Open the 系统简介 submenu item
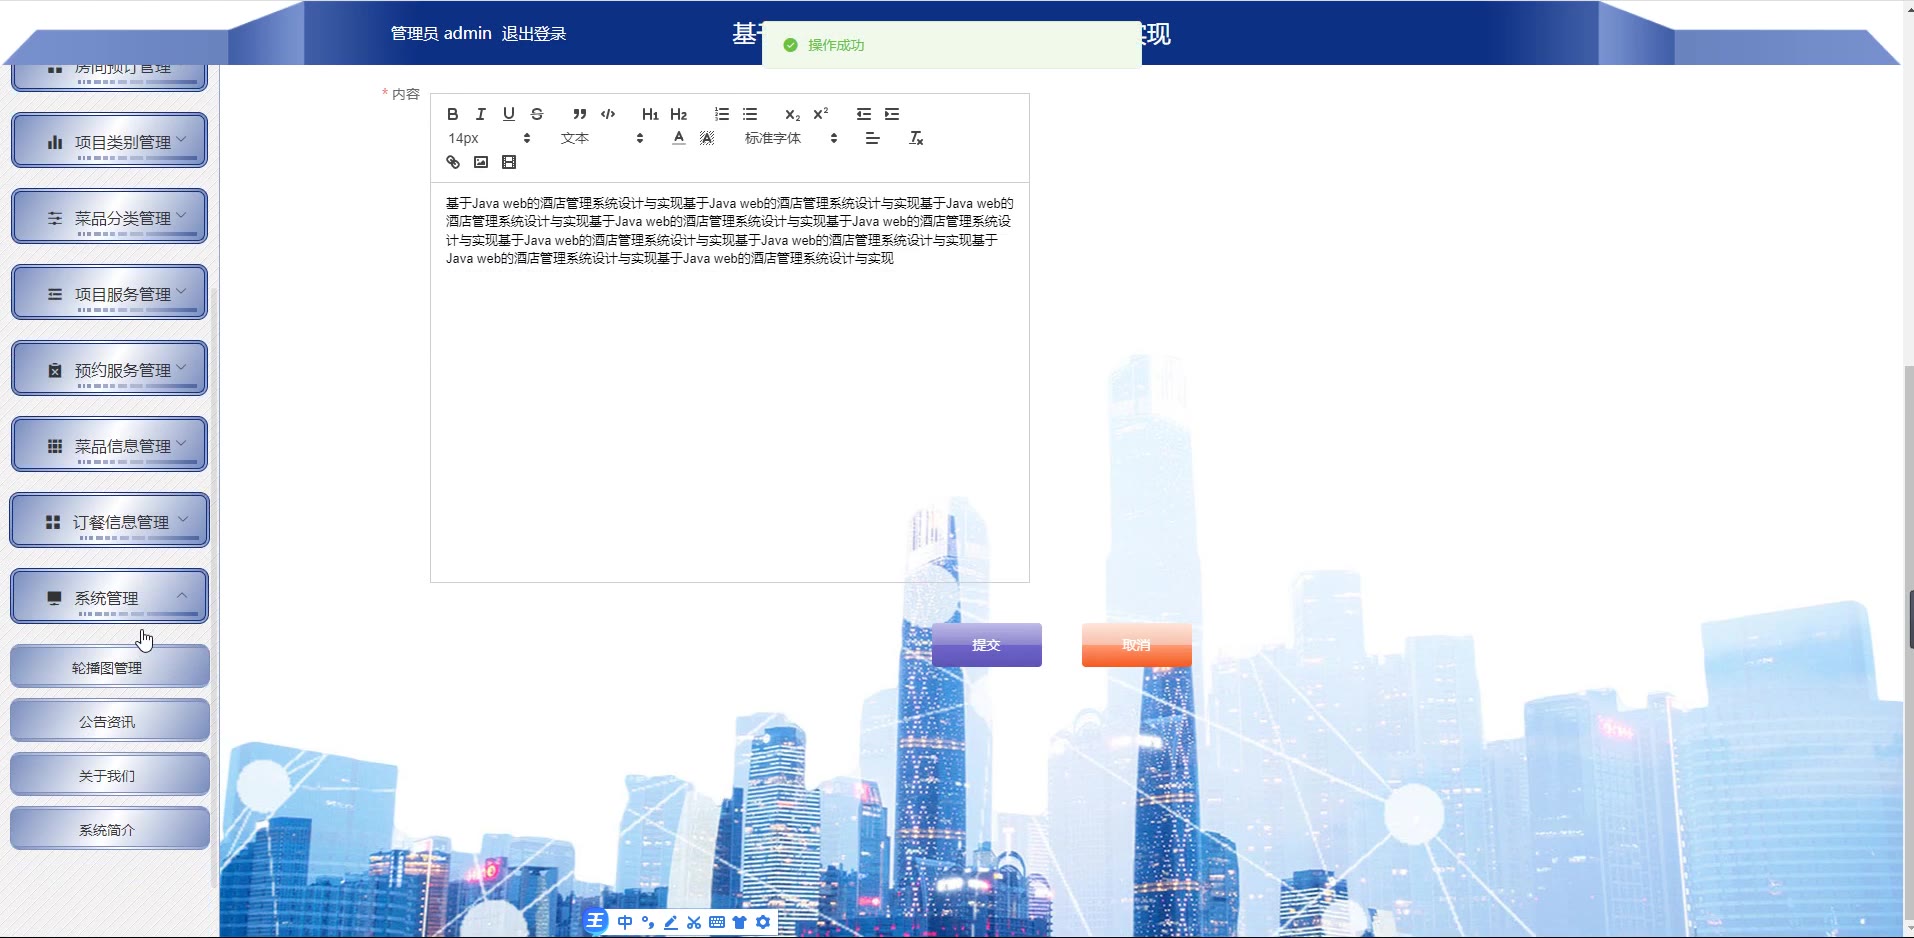1914x938 pixels. pos(110,829)
